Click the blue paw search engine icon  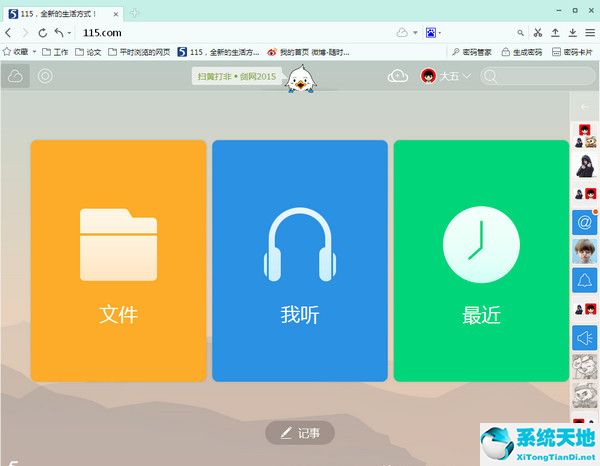tap(431, 33)
